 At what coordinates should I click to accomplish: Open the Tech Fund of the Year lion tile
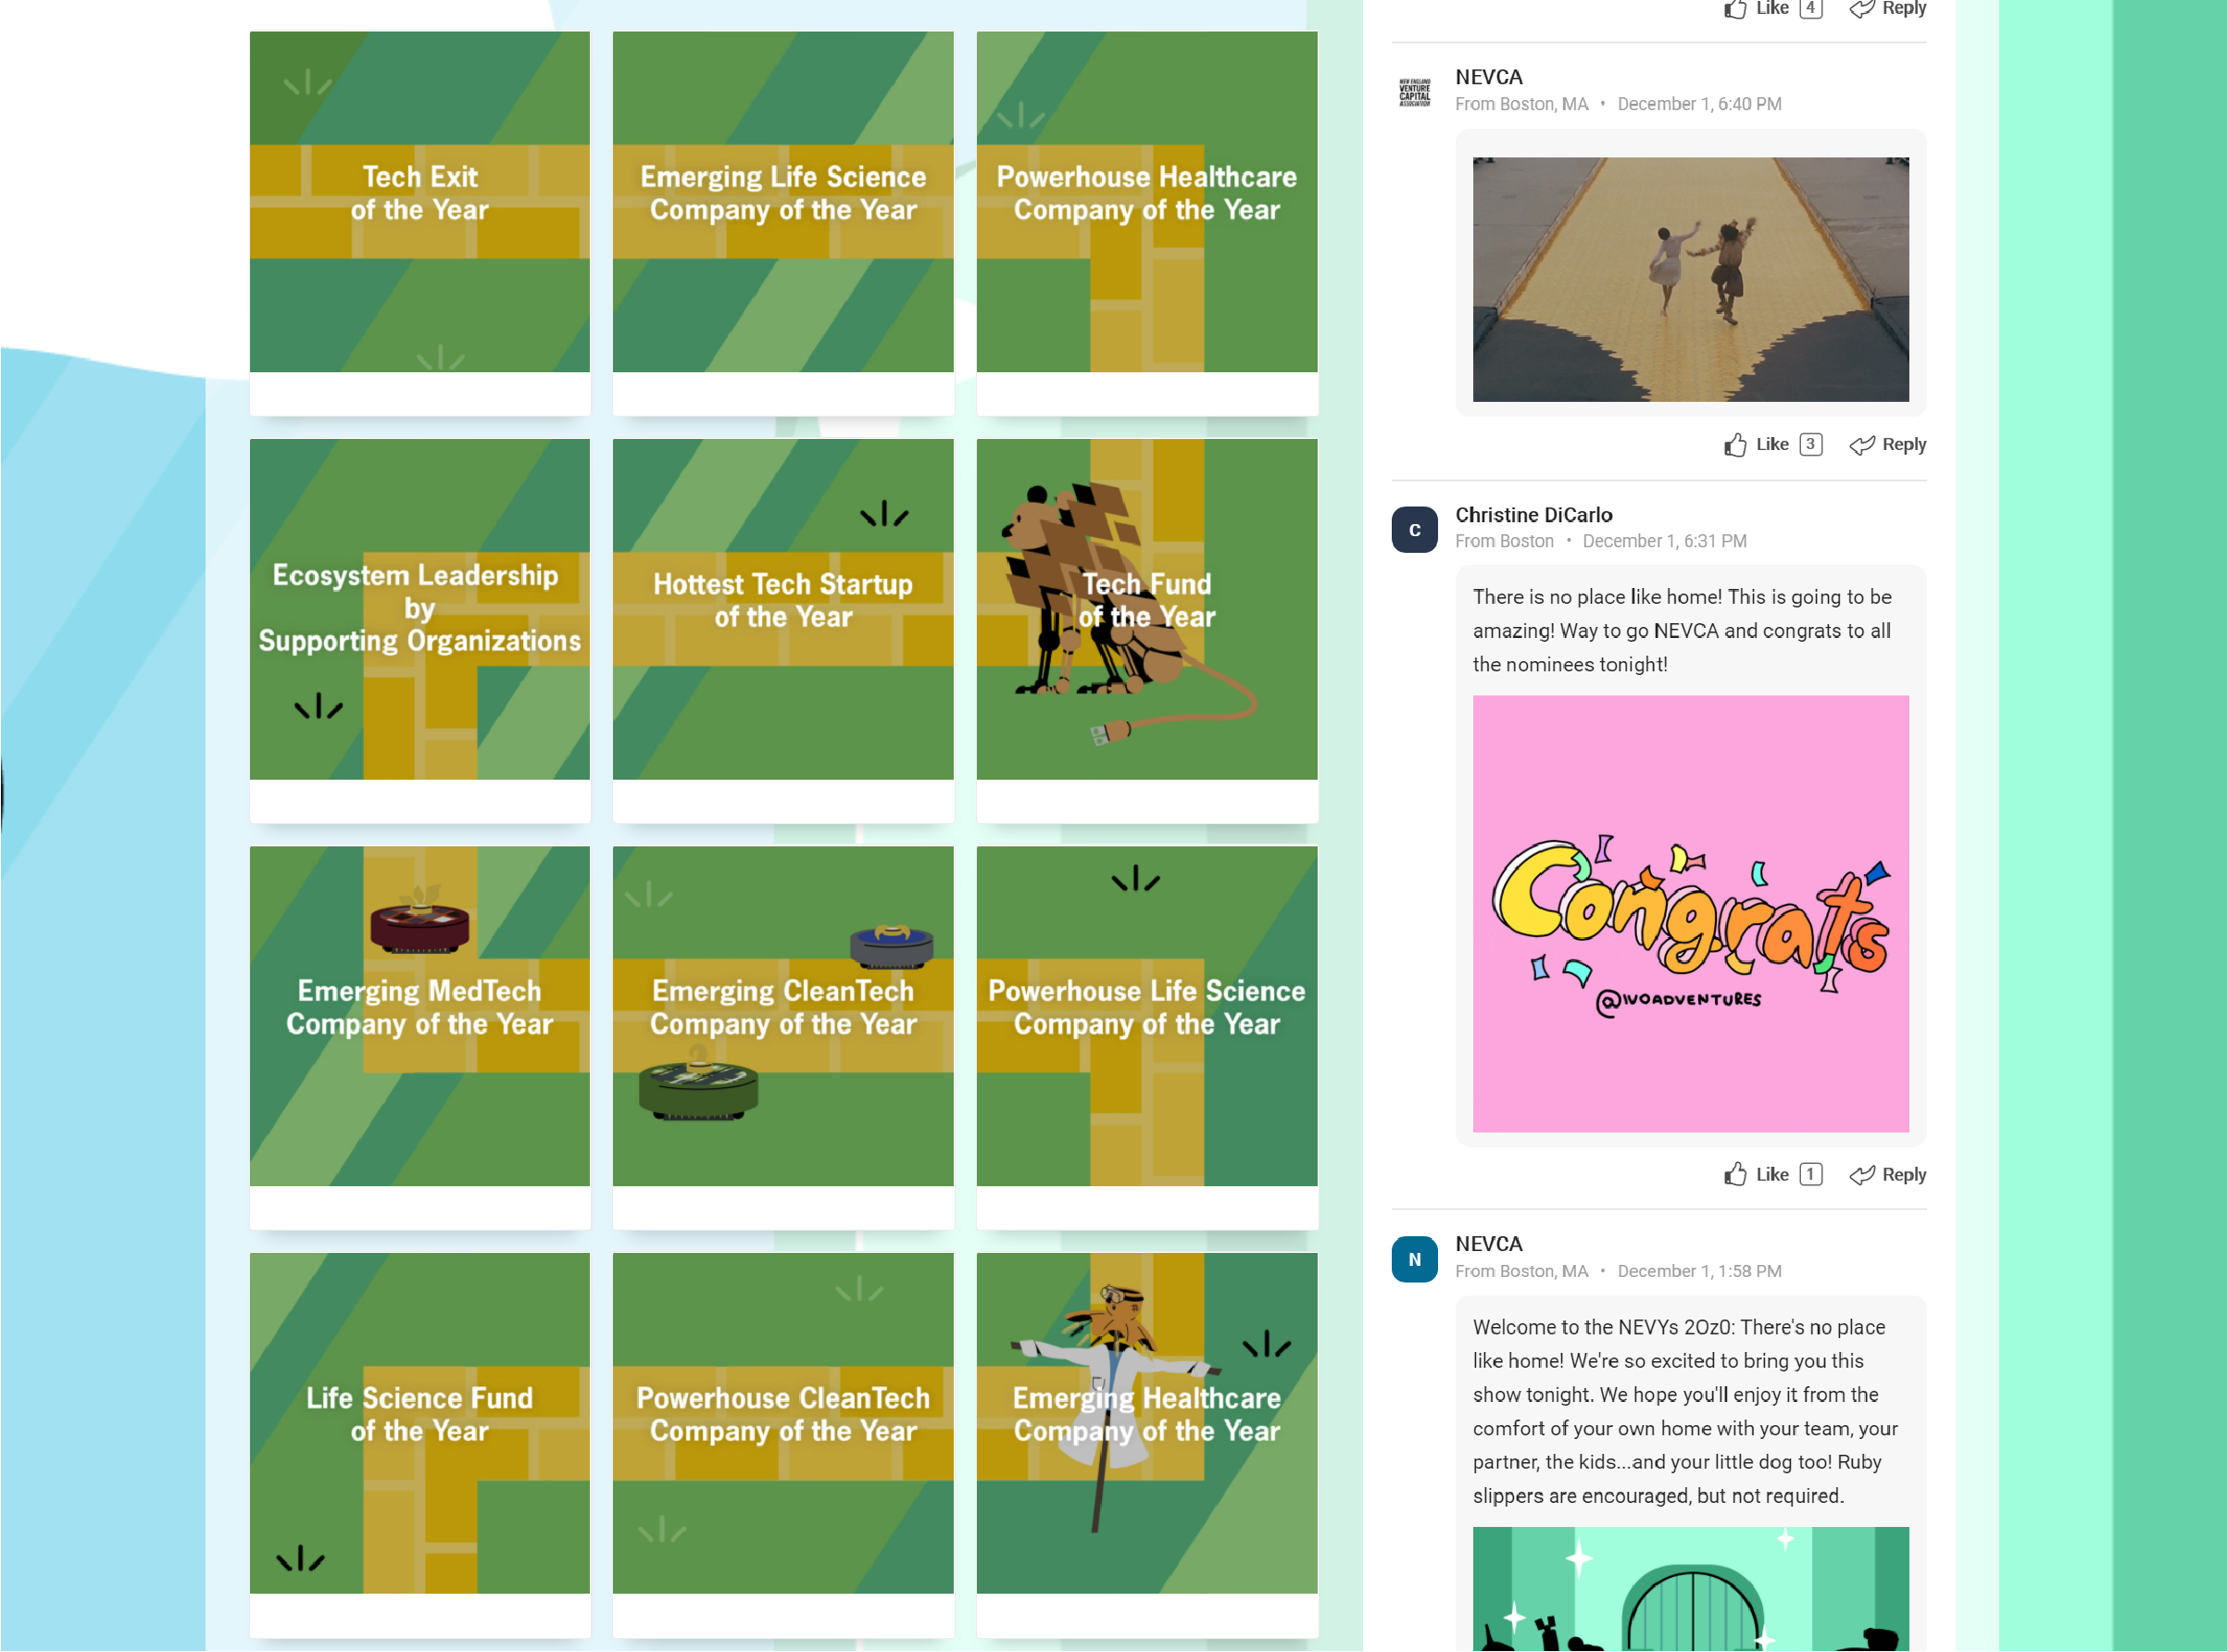click(x=1147, y=630)
